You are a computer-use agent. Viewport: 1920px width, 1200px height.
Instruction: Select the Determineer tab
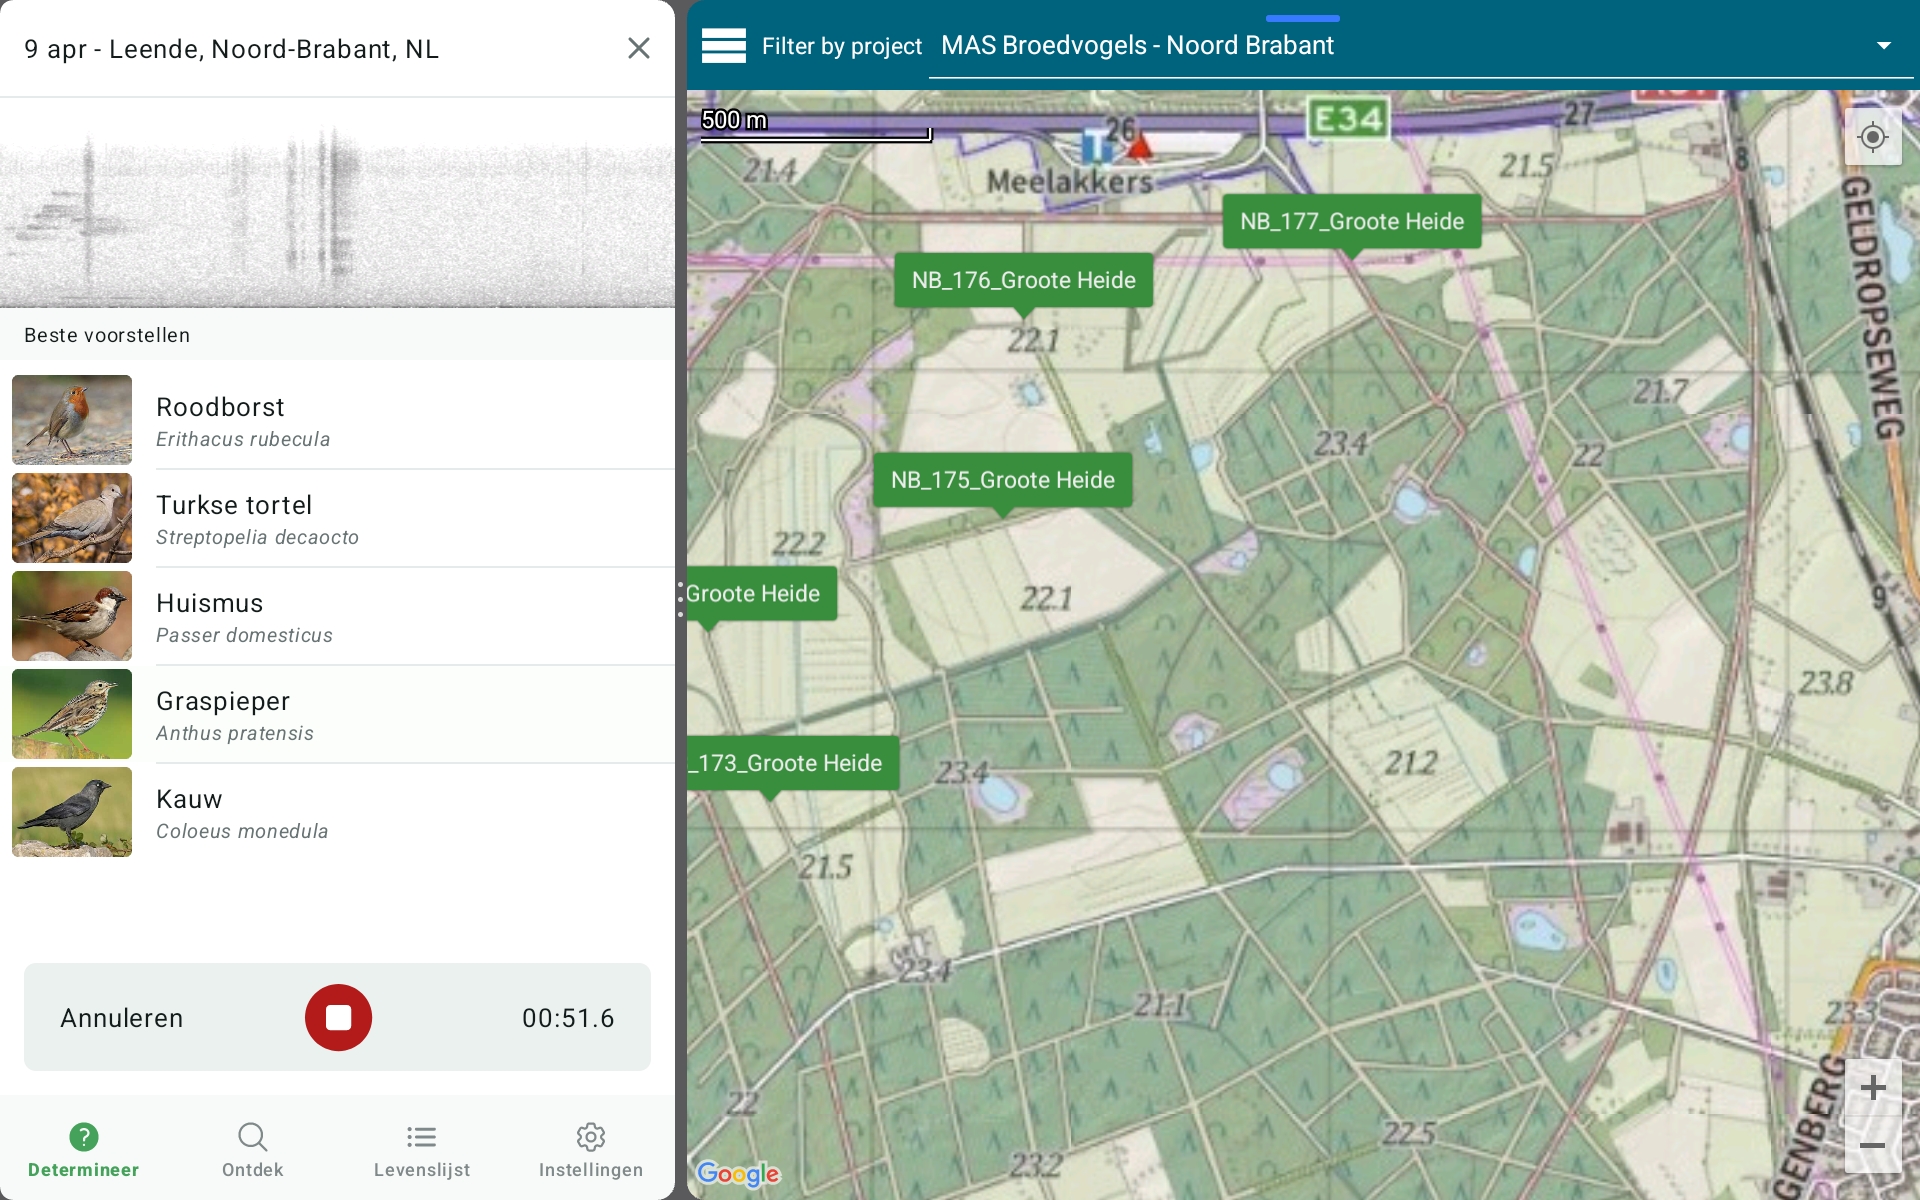[84, 1149]
